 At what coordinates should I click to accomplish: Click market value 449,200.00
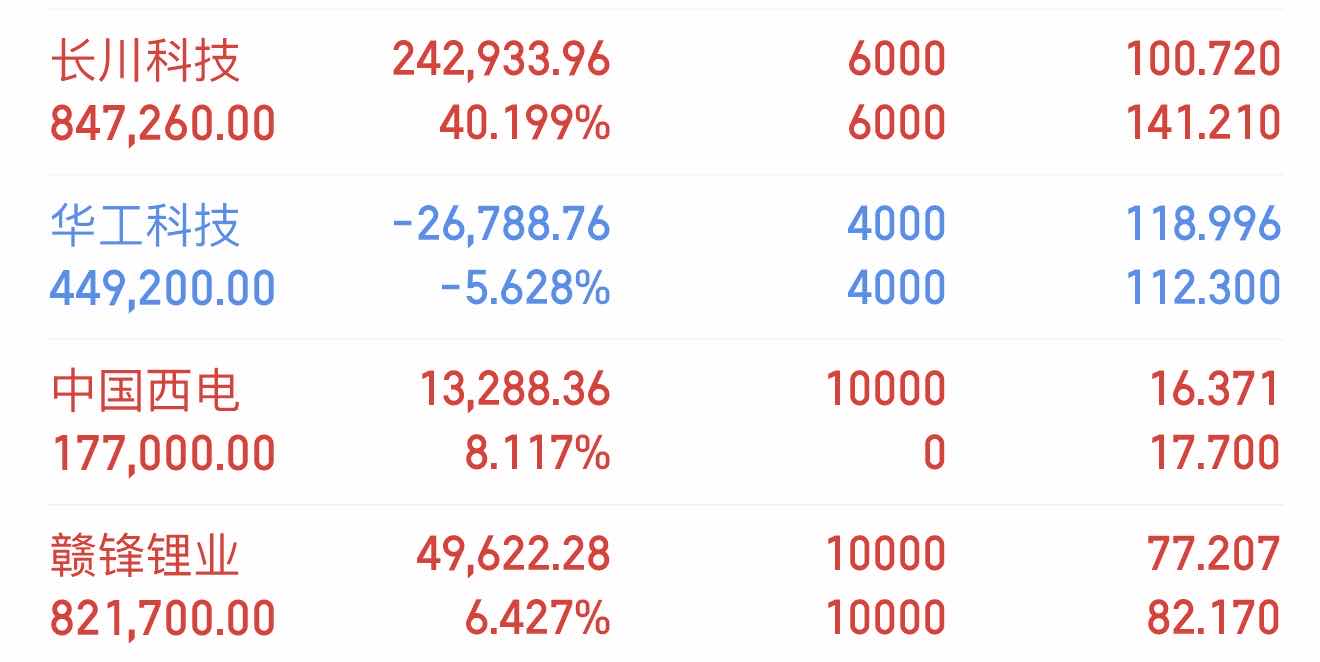coord(163,289)
